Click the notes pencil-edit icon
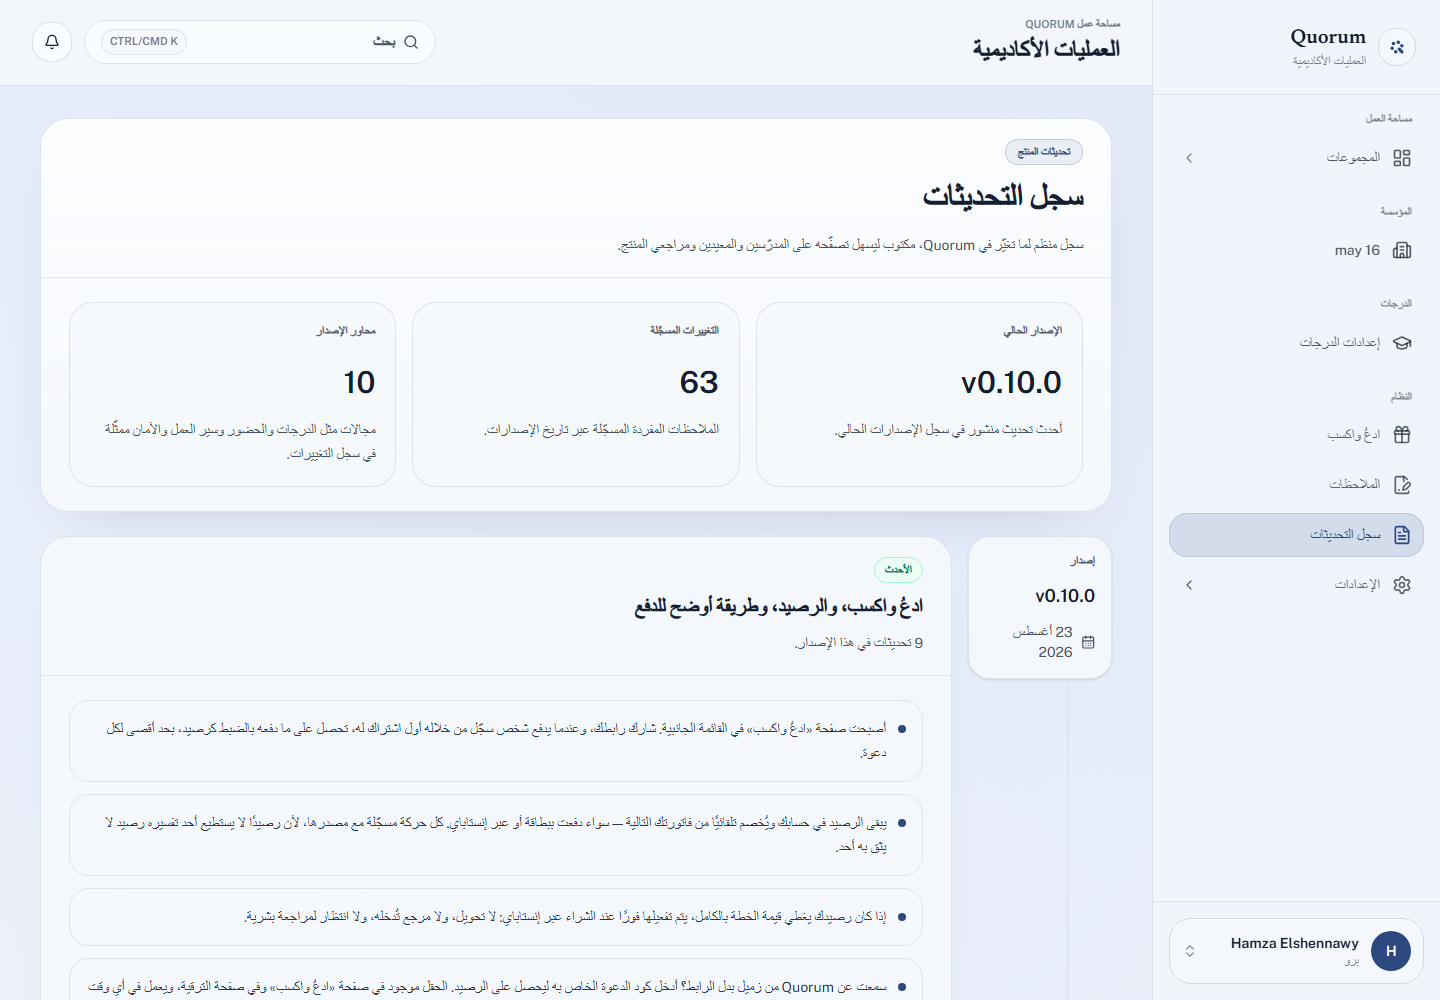Image resolution: width=1440 pixels, height=1000 pixels. click(1402, 485)
